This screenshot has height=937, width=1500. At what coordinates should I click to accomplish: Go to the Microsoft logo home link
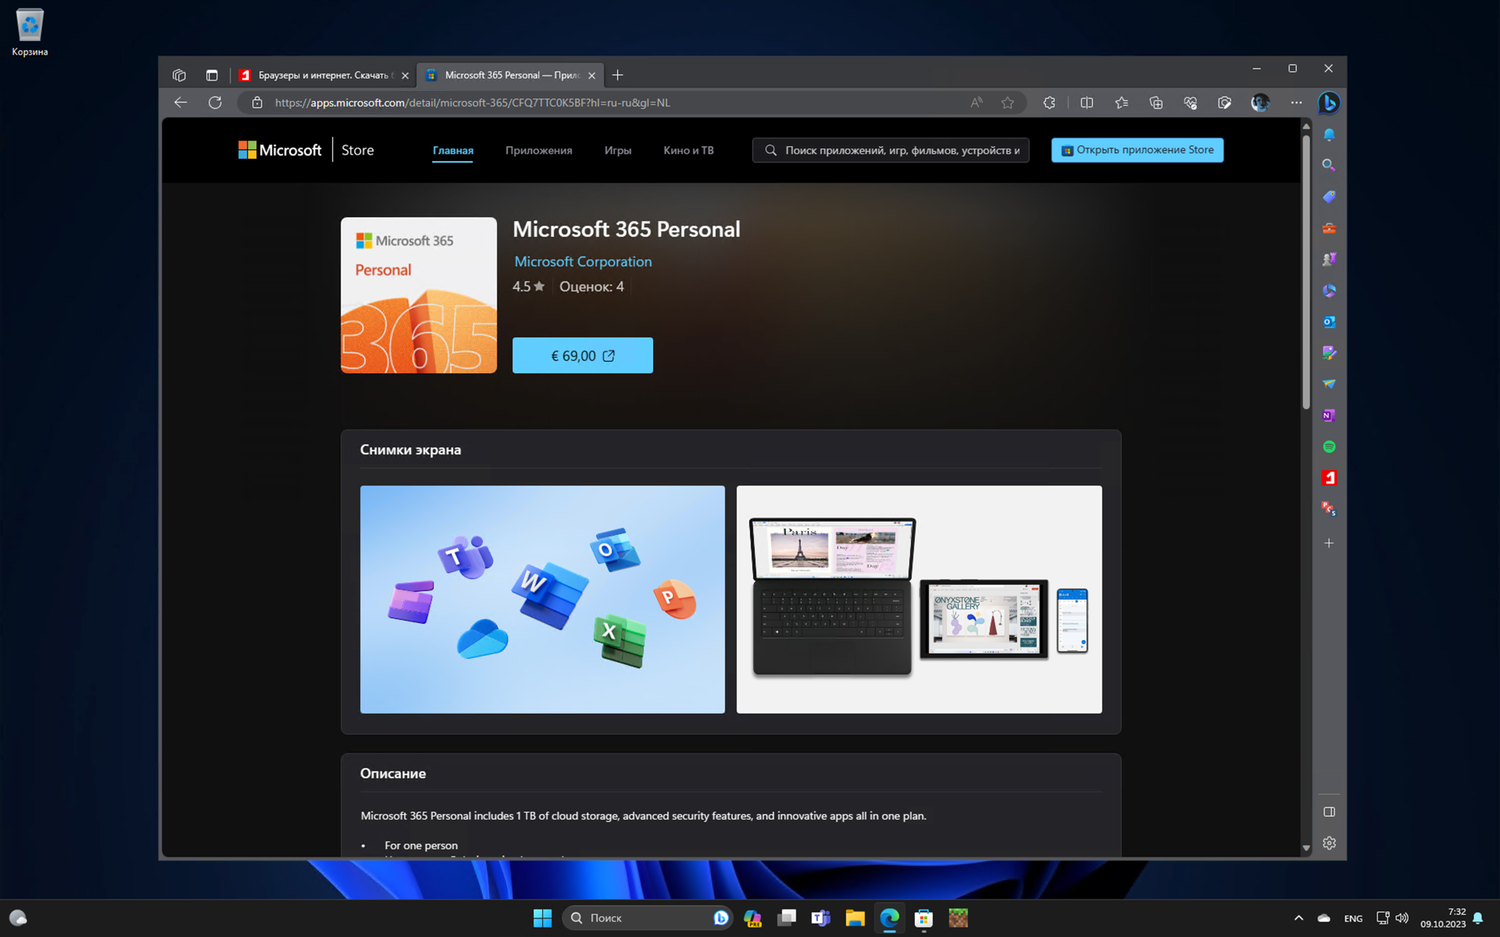coord(280,150)
